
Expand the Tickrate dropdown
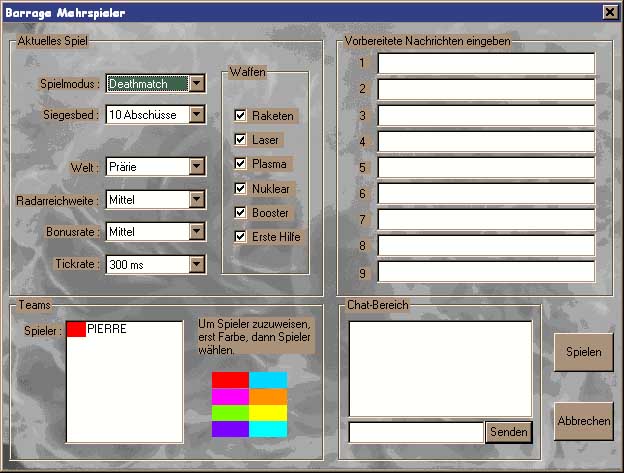click(x=197, y=265)
